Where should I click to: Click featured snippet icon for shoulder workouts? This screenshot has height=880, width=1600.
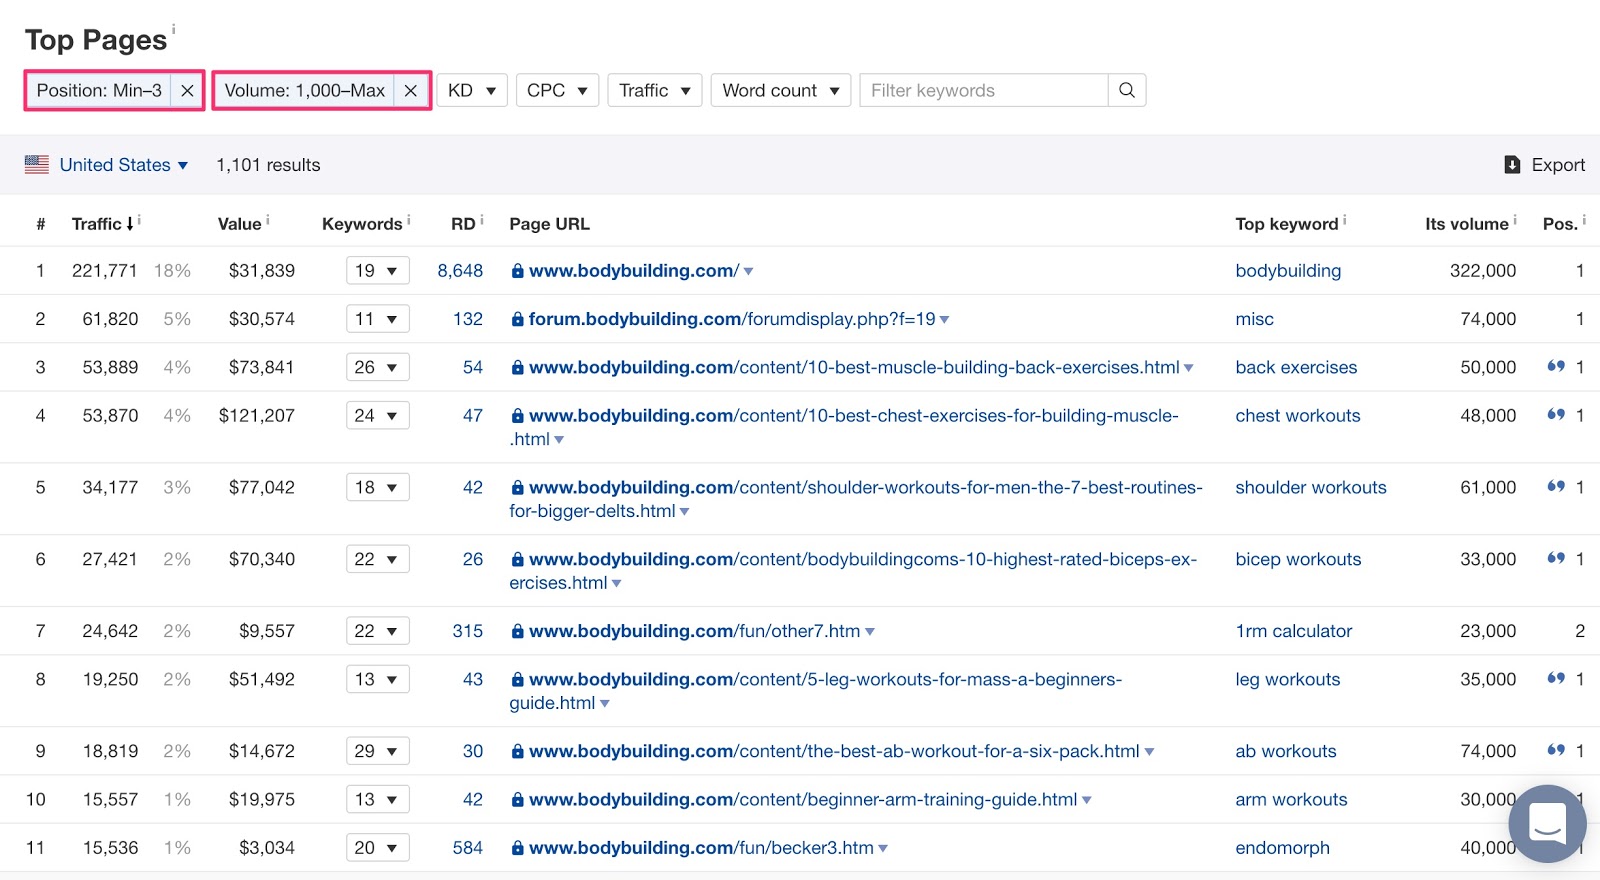click(x=1556, y=486)
